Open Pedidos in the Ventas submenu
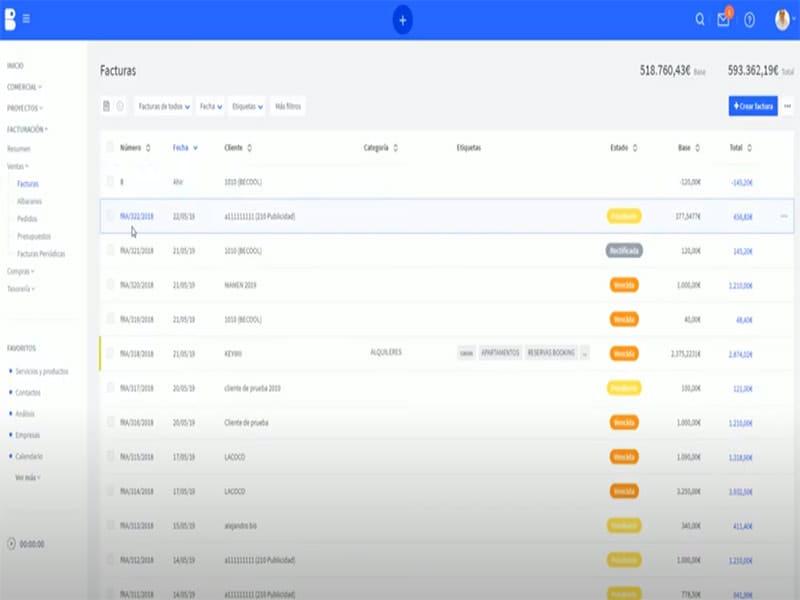800x600 pixels. [x=27, y=219]
